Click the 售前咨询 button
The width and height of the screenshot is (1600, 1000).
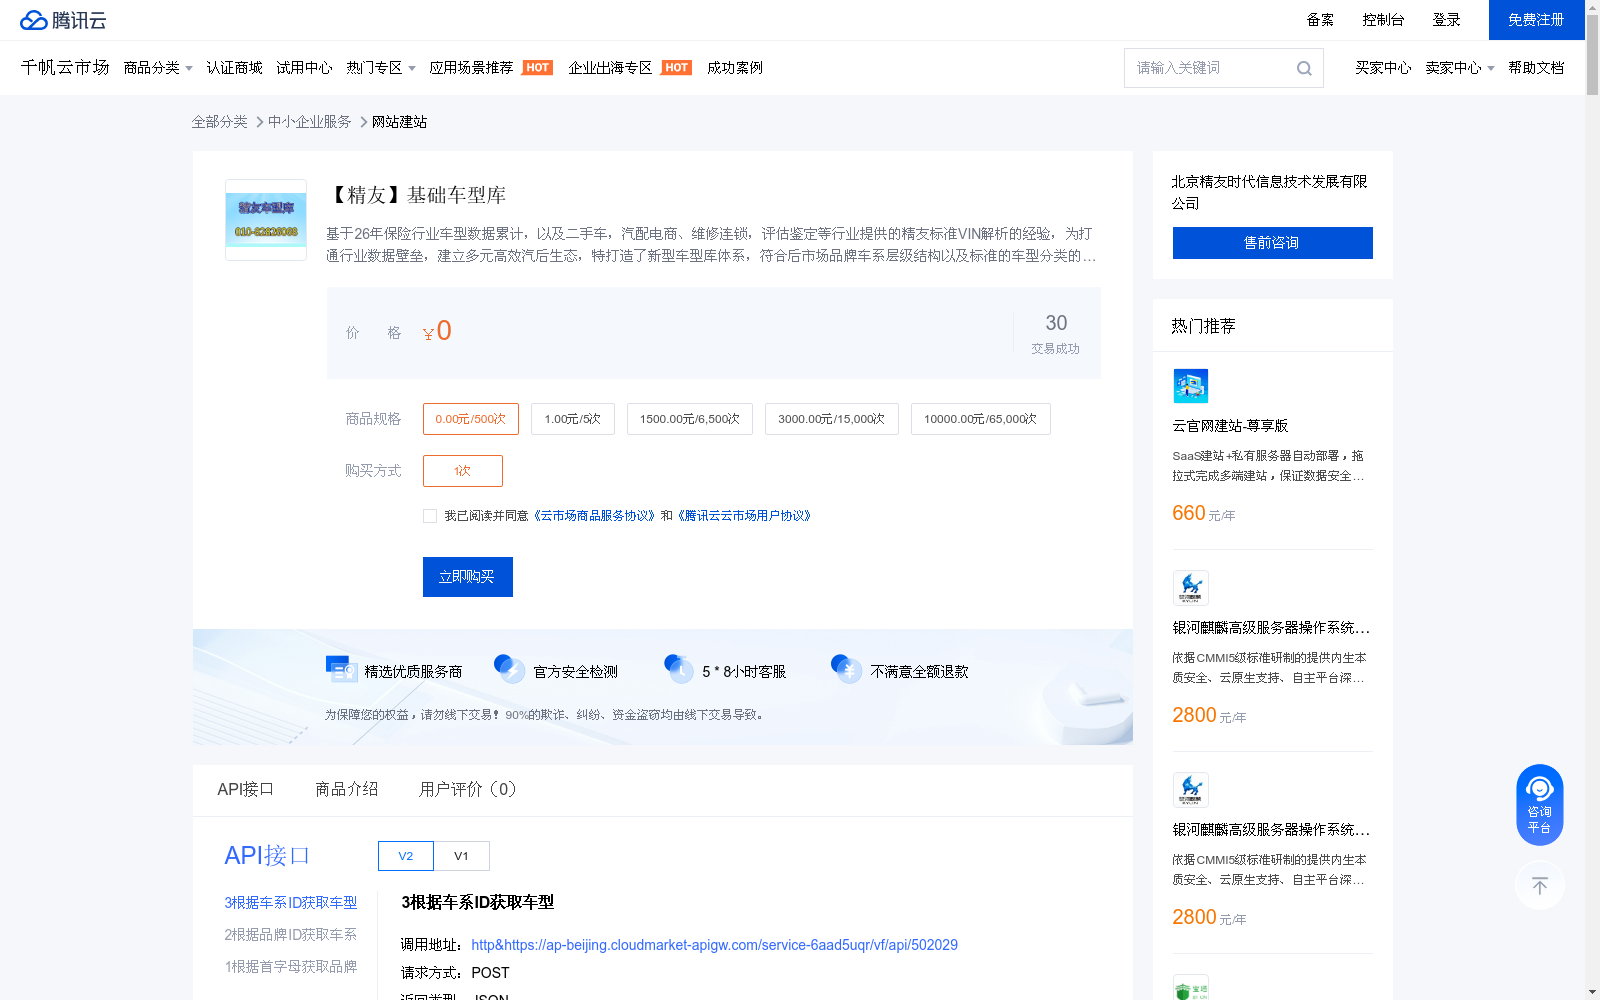[1273, 243]
